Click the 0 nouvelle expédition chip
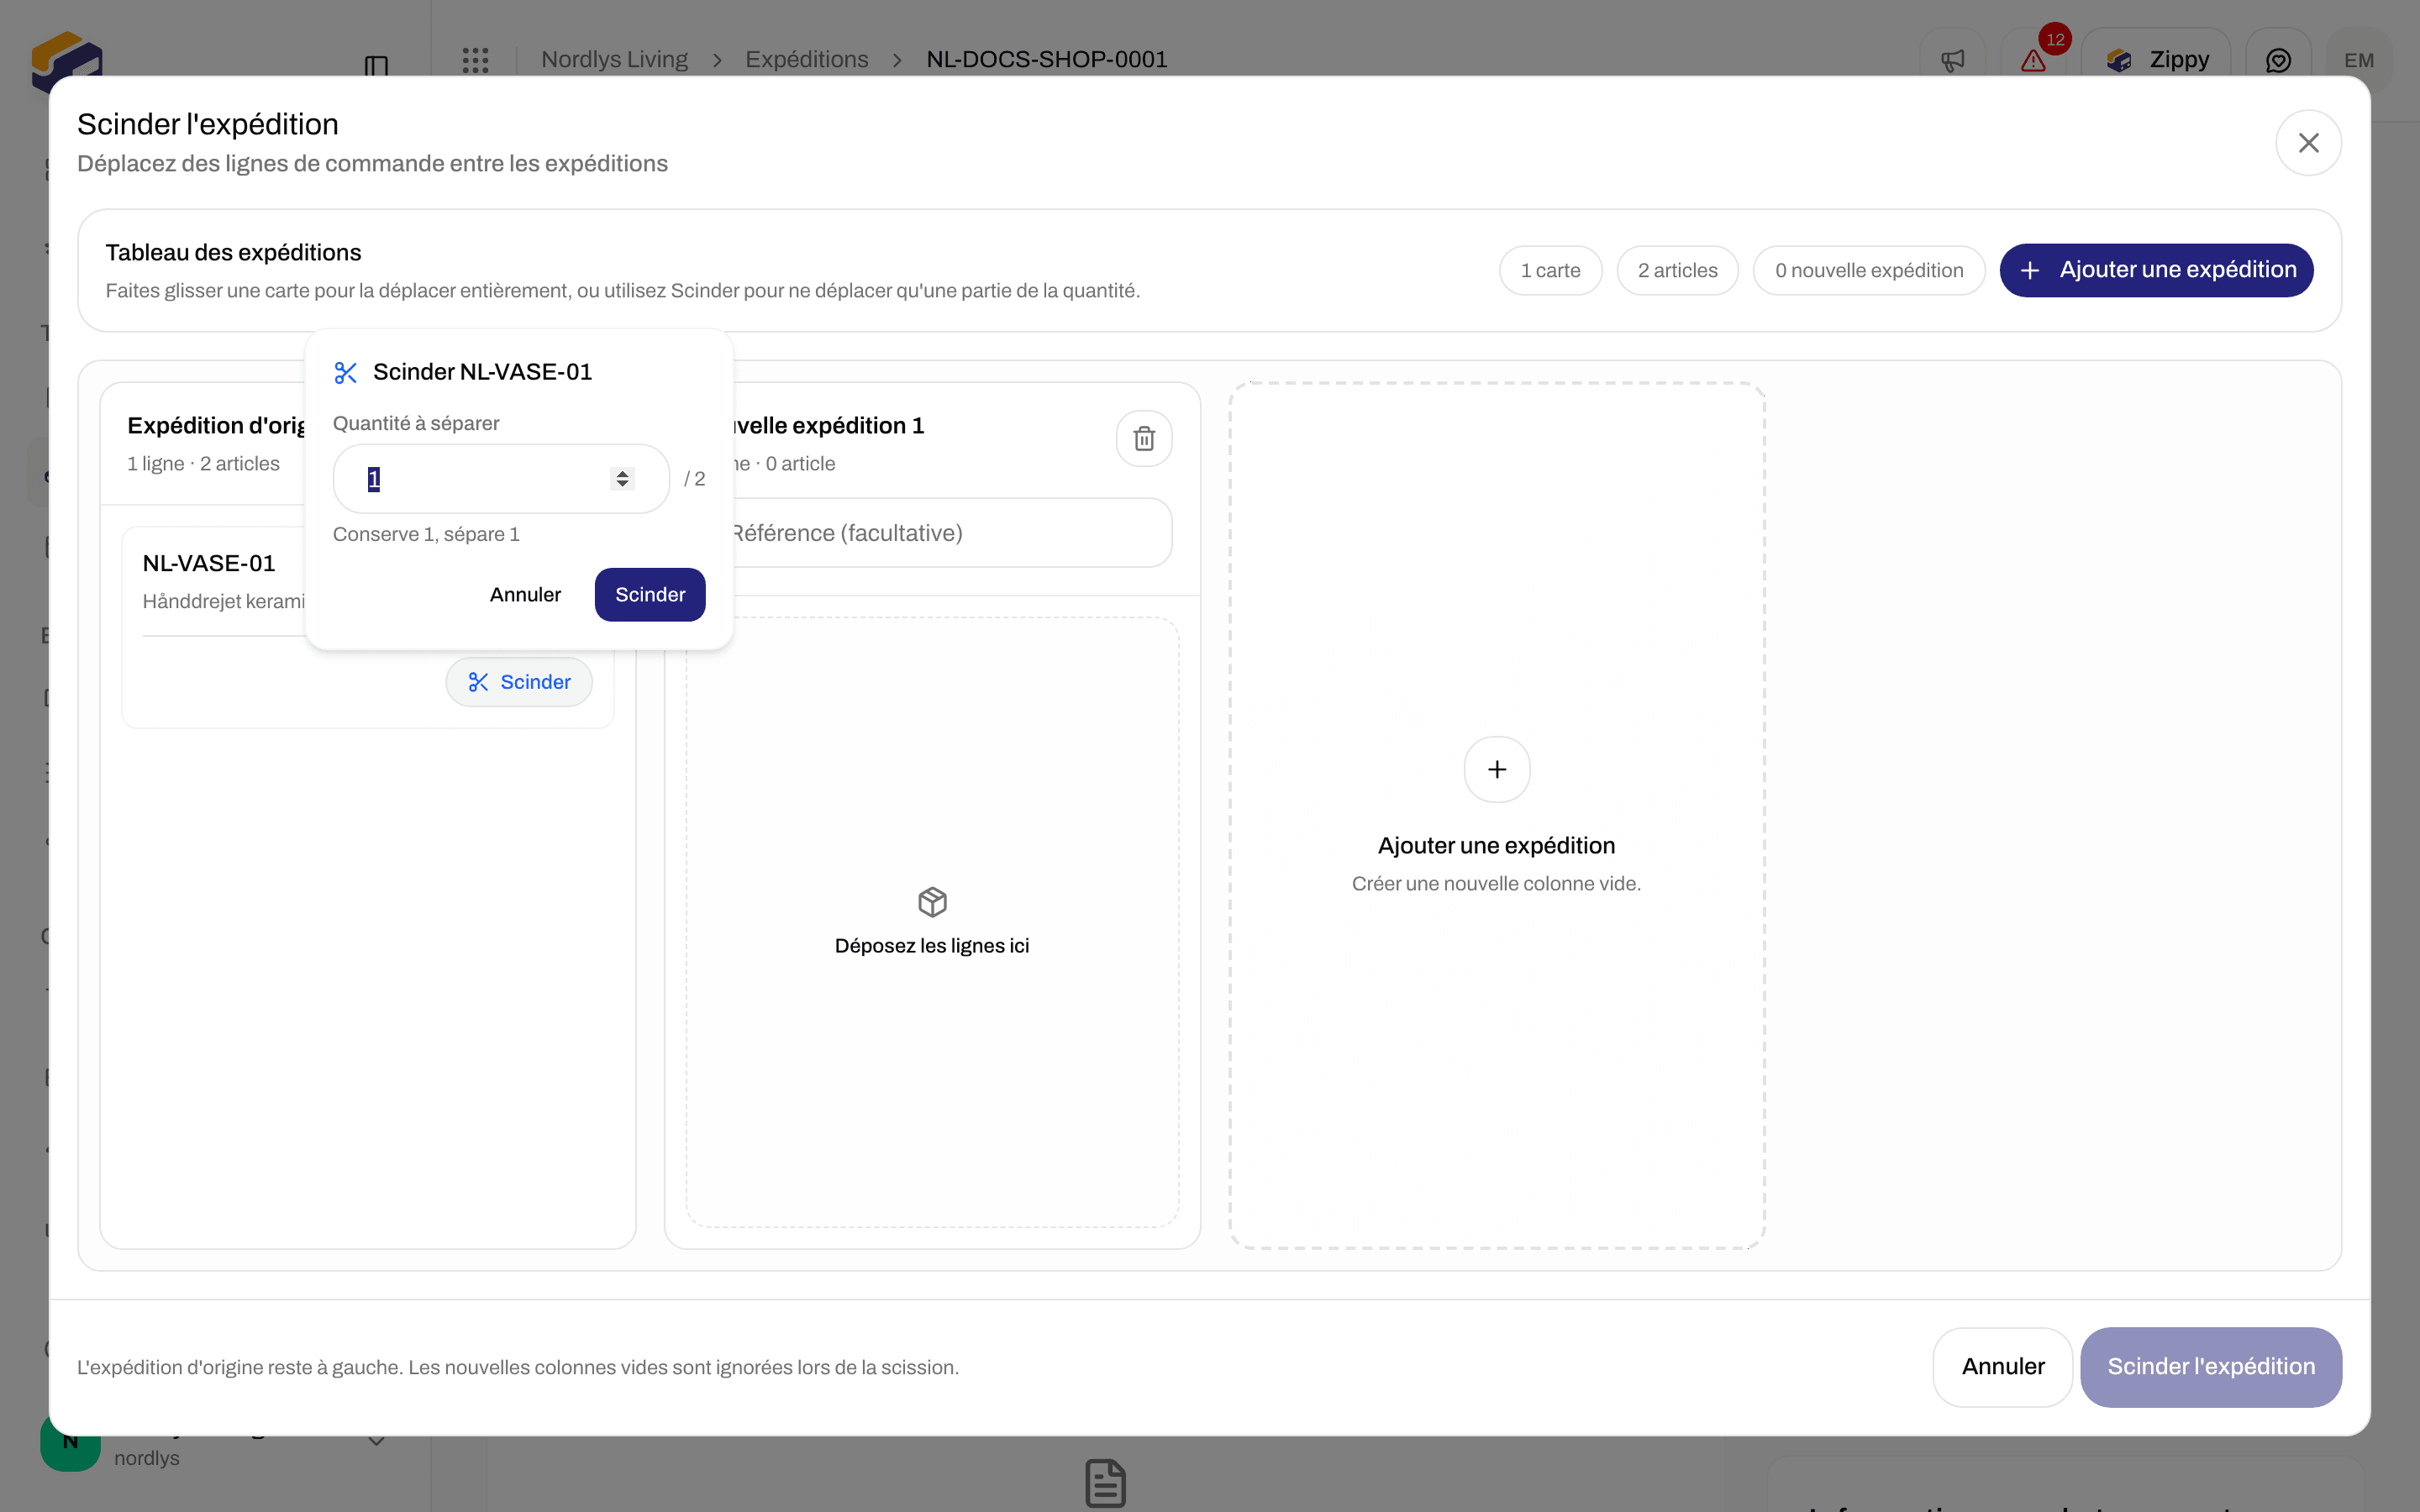2420x1512 pixels. pos(1868,271)
